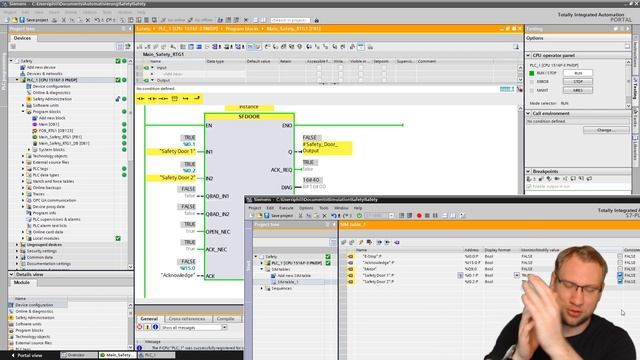This screenshot has width=640, height=360.
Task: Open Device configuration item
Action: 51,86
